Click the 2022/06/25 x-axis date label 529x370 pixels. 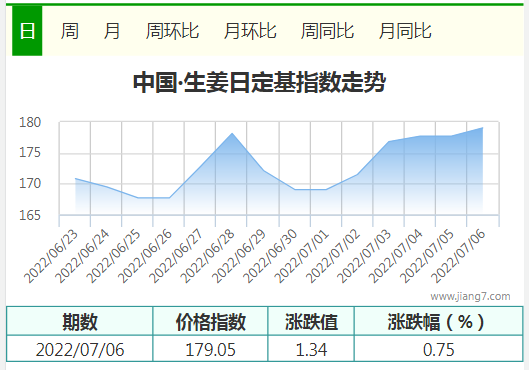coord(113,256)
